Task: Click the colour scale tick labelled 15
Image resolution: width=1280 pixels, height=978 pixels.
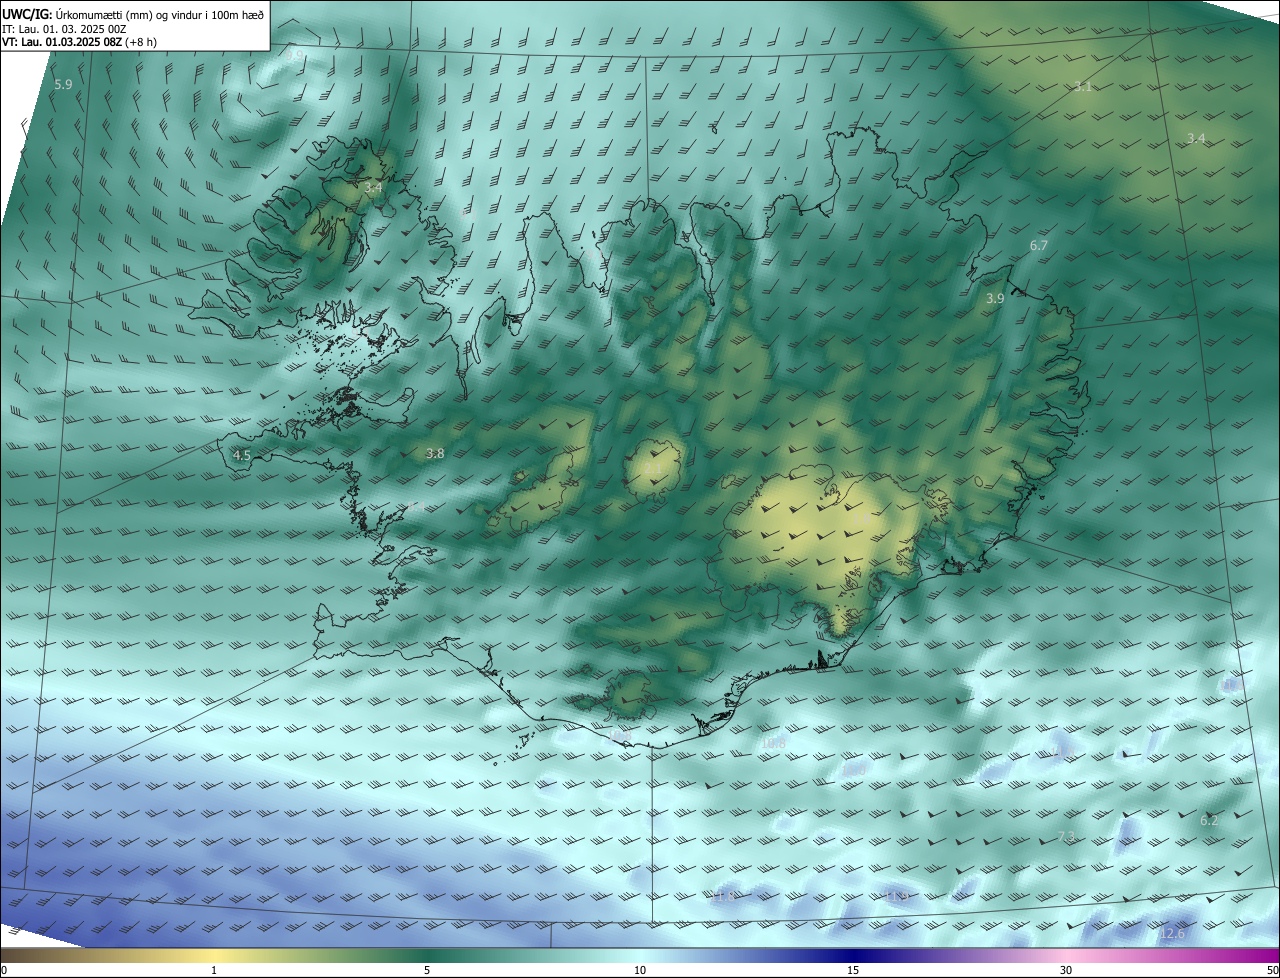Action: click(853, 970)
